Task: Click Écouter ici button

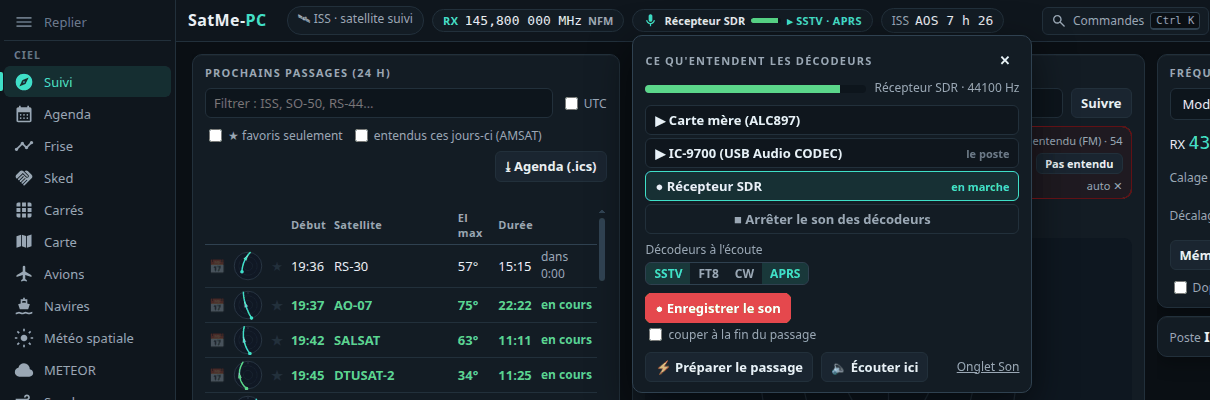Action: pos(874,367)
